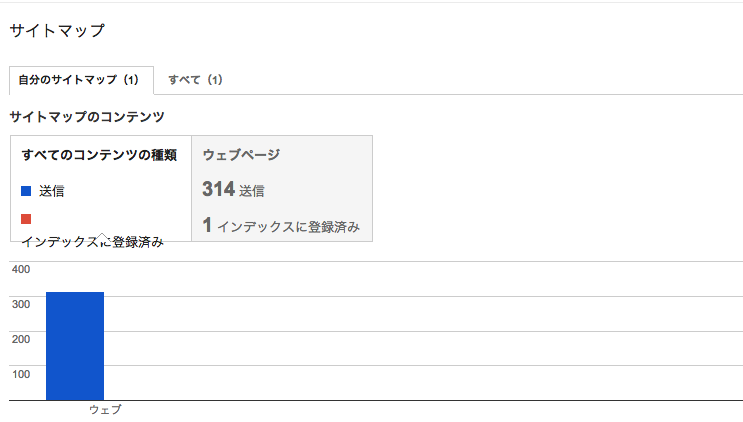
Task: Click the blue ウェブ bar in chart
Action: tap(75, 346)
